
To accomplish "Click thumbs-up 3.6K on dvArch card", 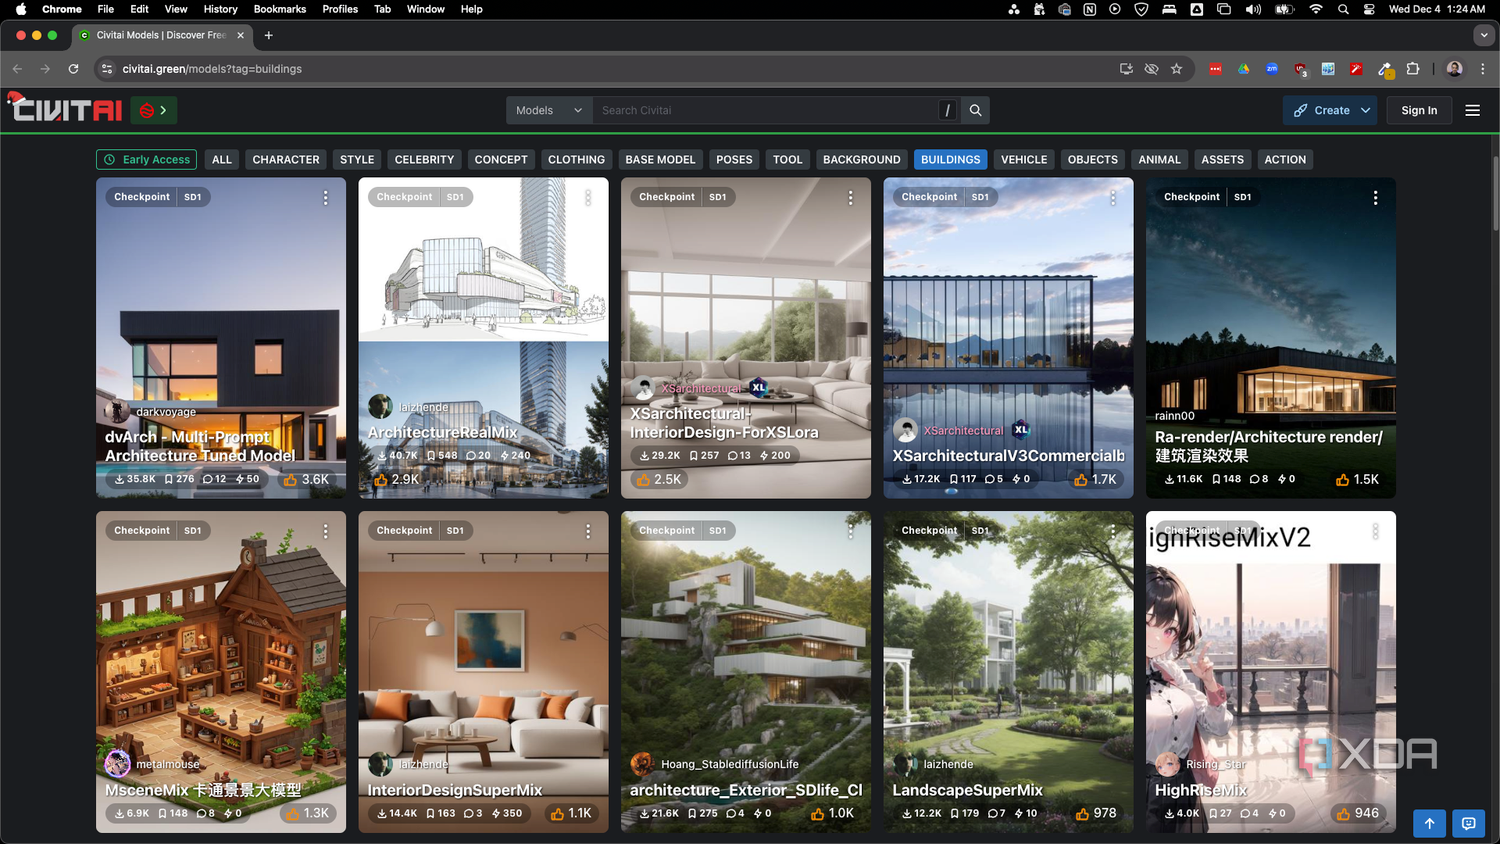I will coord(306,480).
